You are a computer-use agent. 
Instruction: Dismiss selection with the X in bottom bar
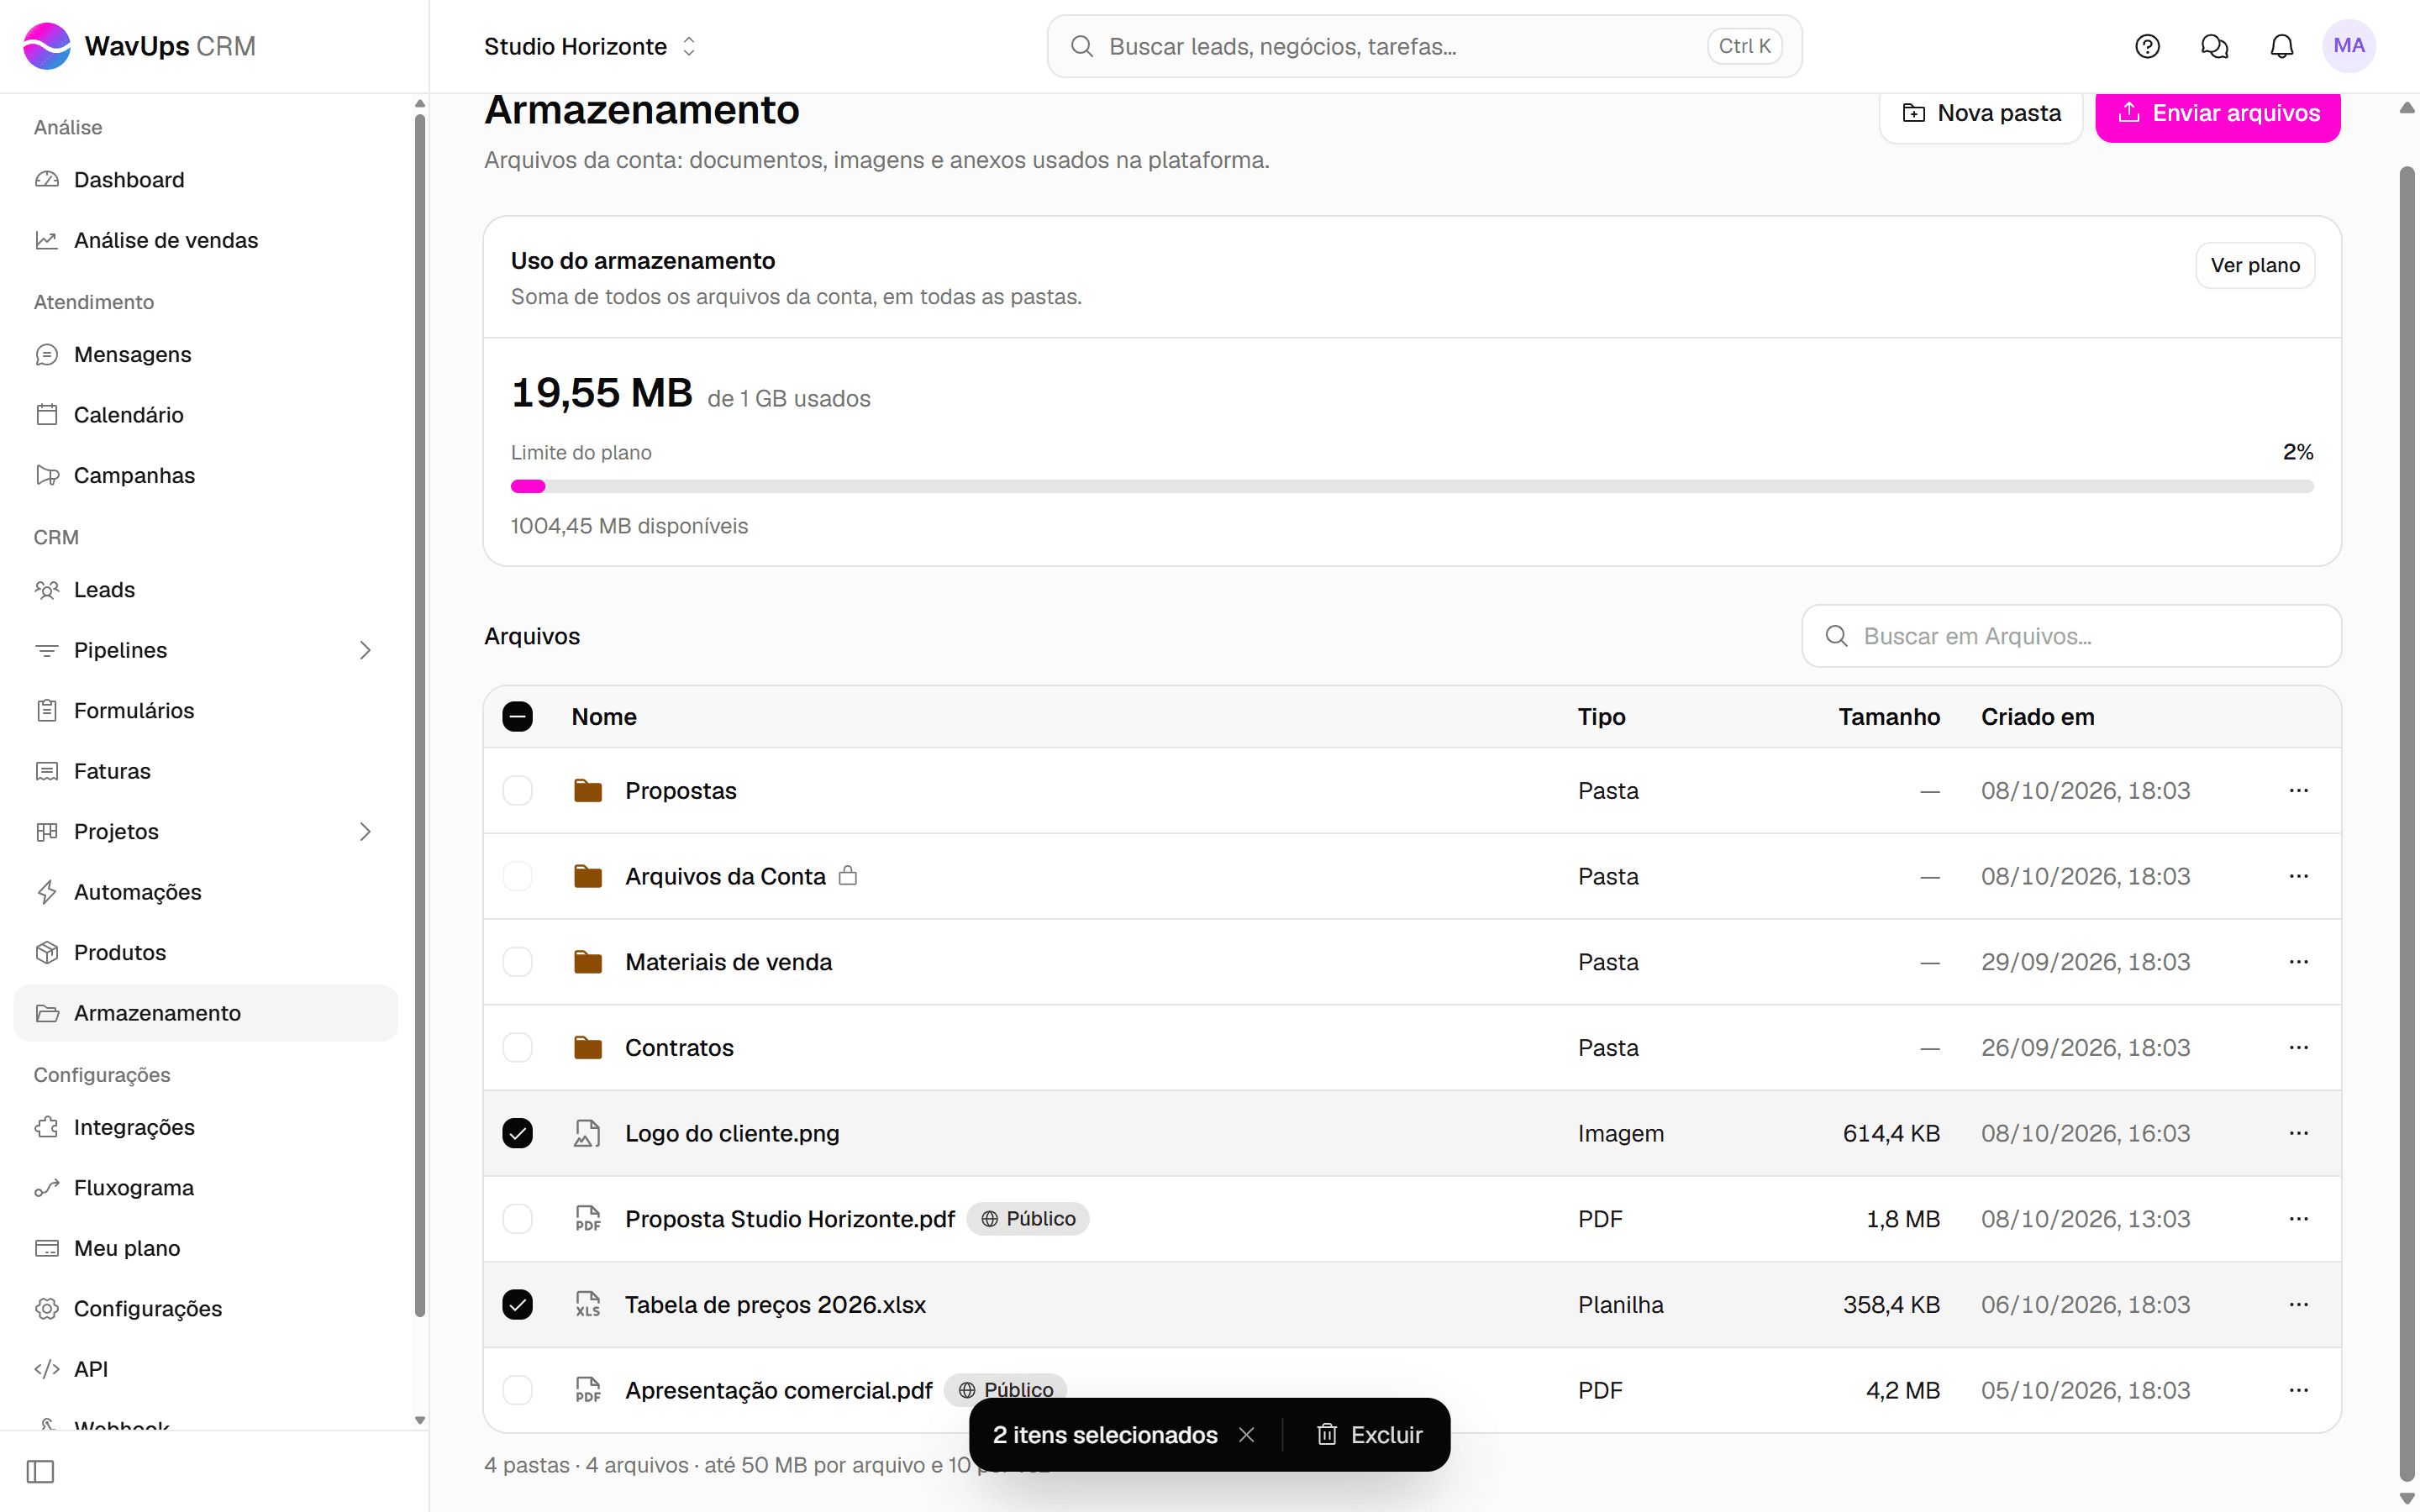pyautogui.click(x=1246, y=1435)
